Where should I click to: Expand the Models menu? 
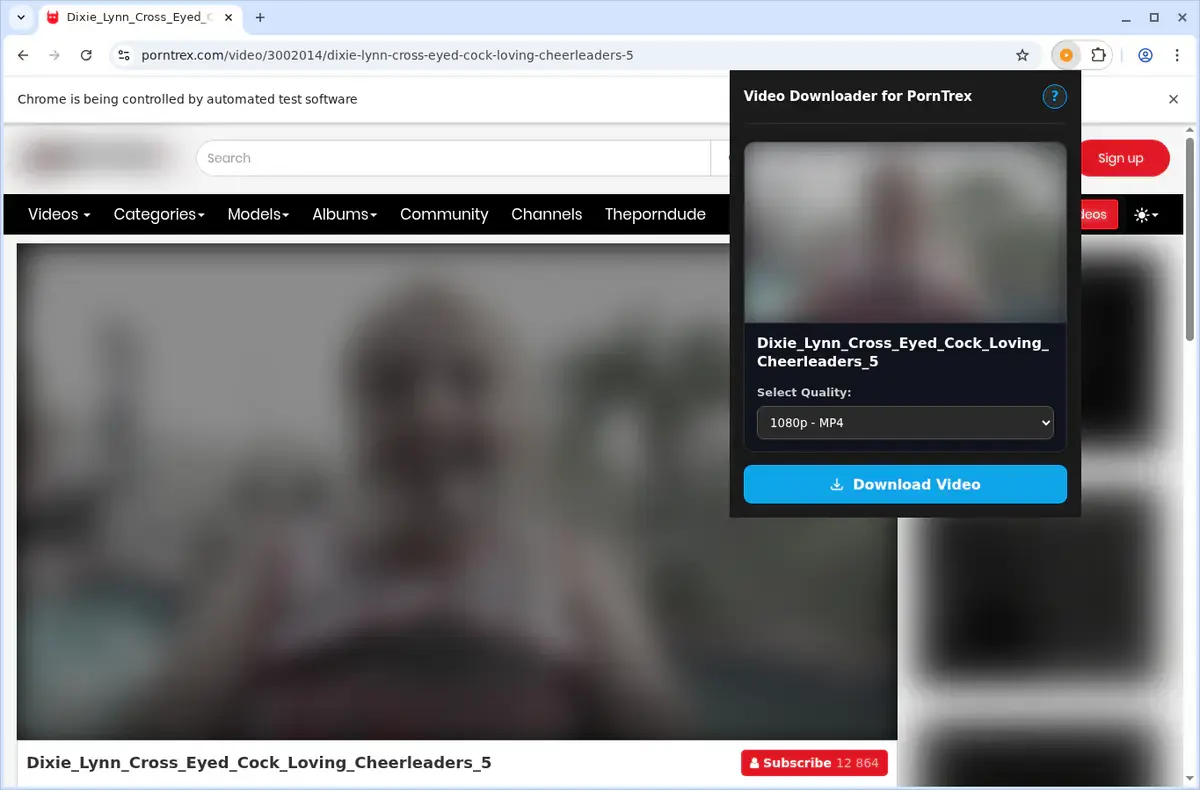pos(258,214)
